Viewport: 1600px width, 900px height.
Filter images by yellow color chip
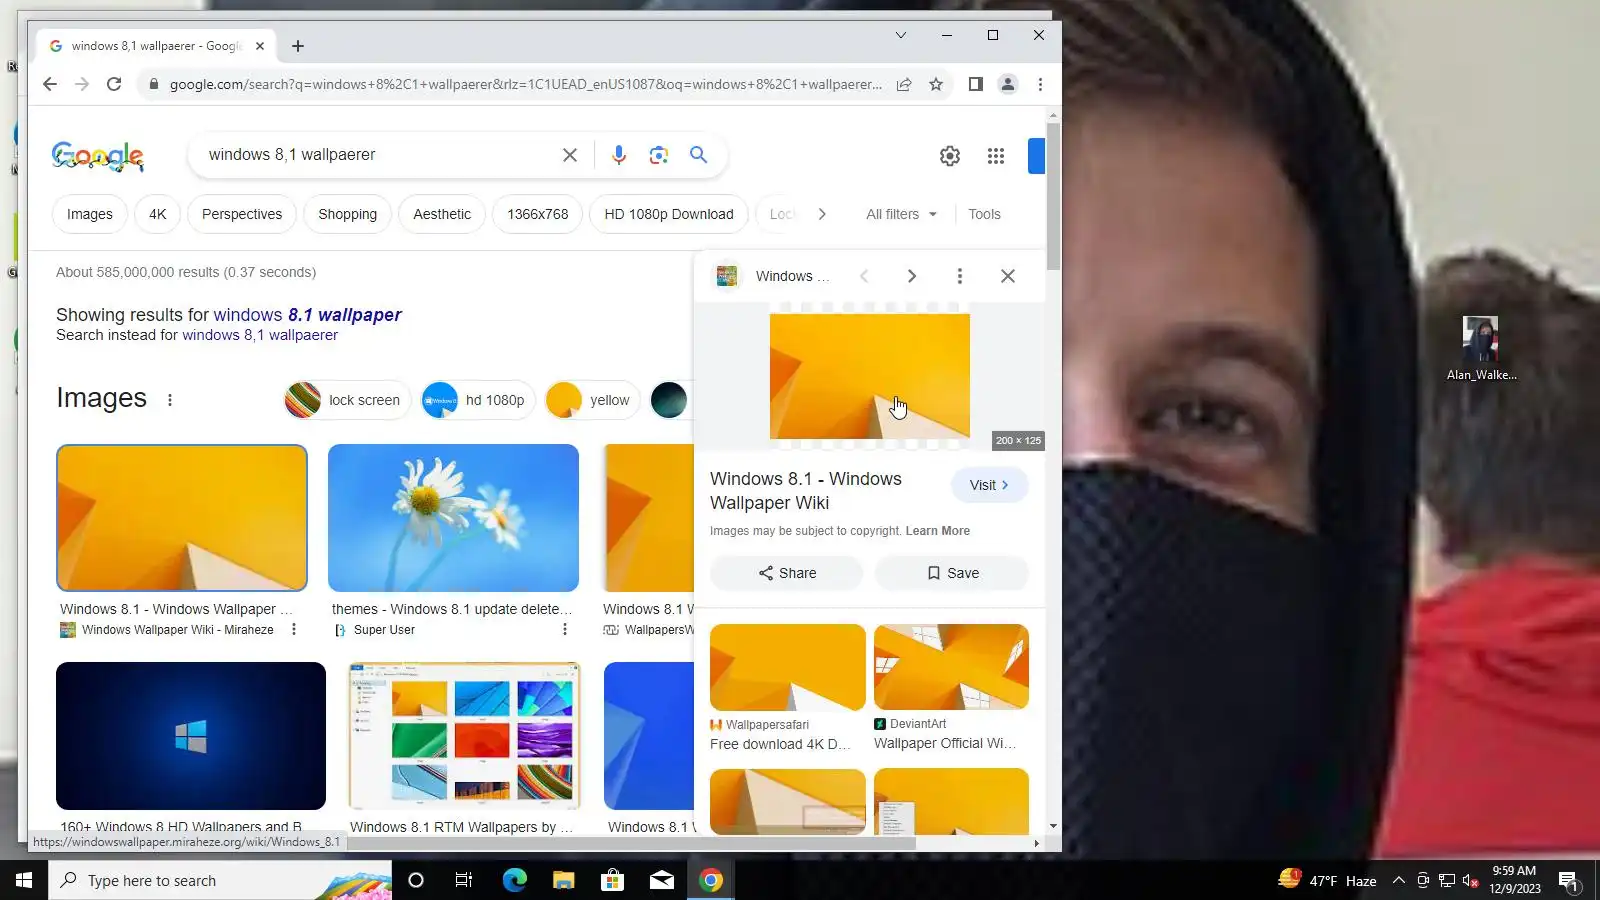tap(593, 400)
